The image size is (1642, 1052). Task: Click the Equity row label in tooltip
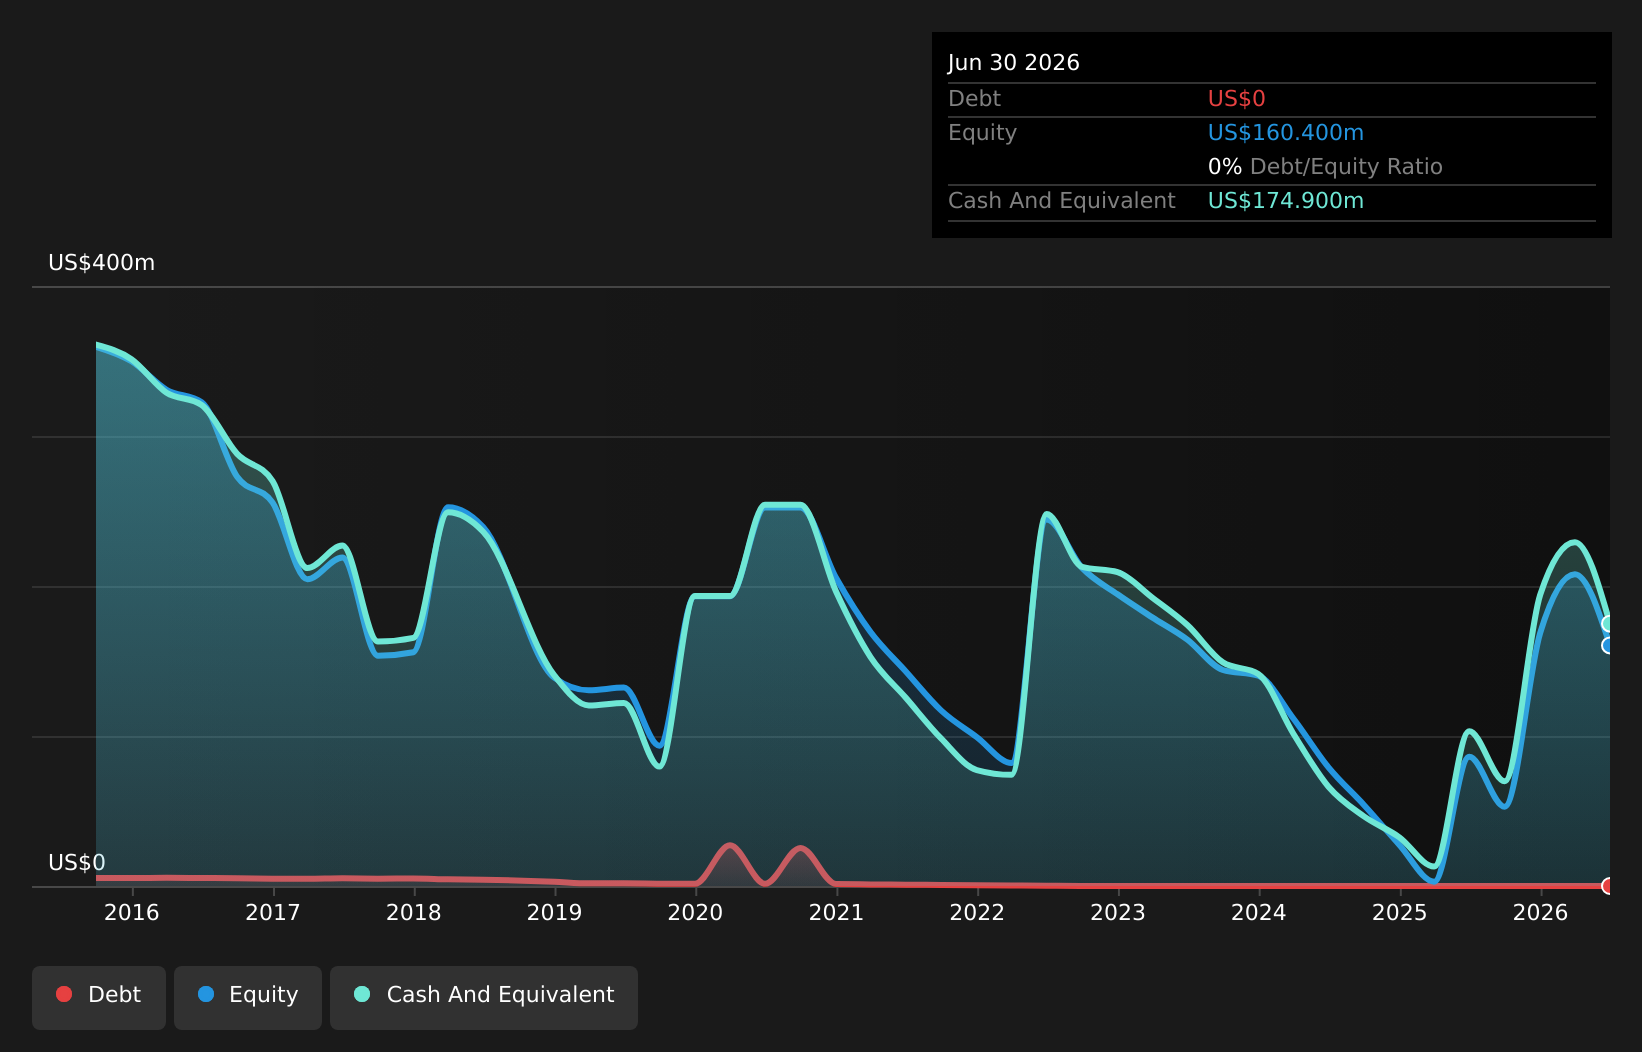coord(983,133)
